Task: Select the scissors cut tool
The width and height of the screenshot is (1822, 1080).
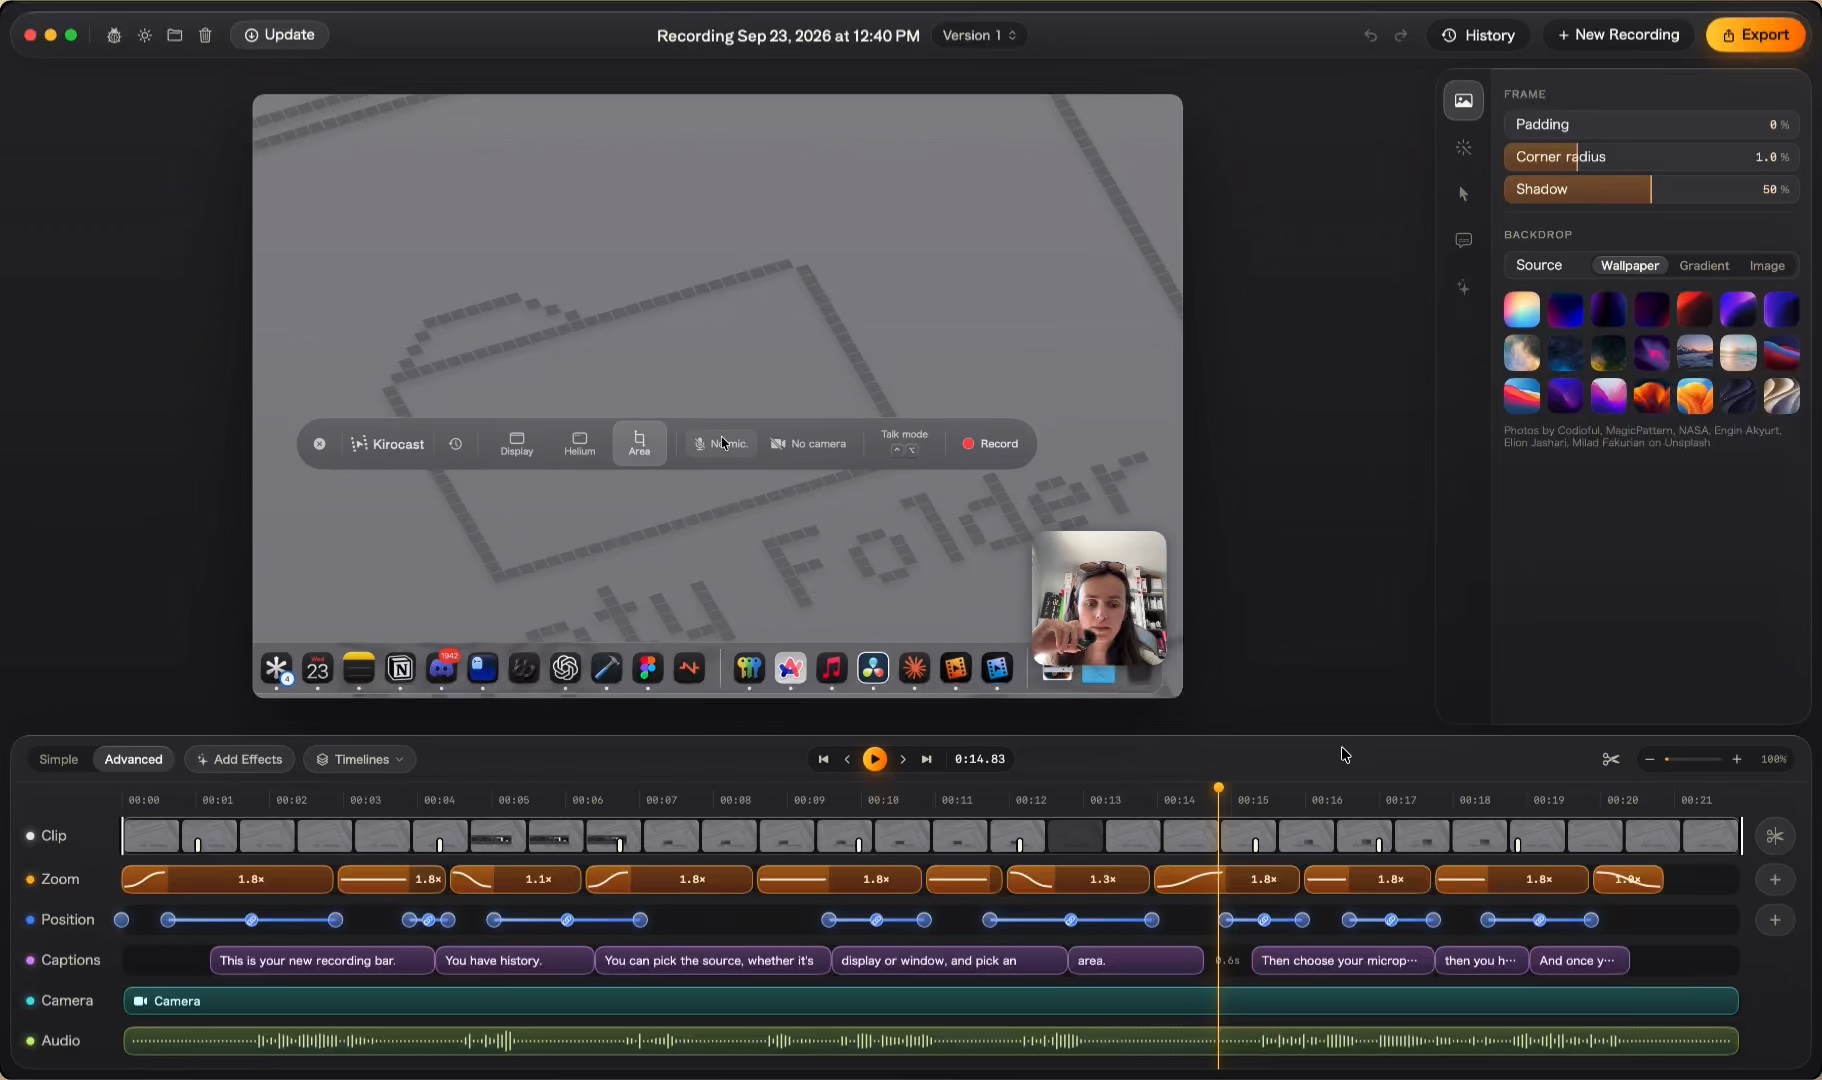Action: click(x=1610, y=759)
